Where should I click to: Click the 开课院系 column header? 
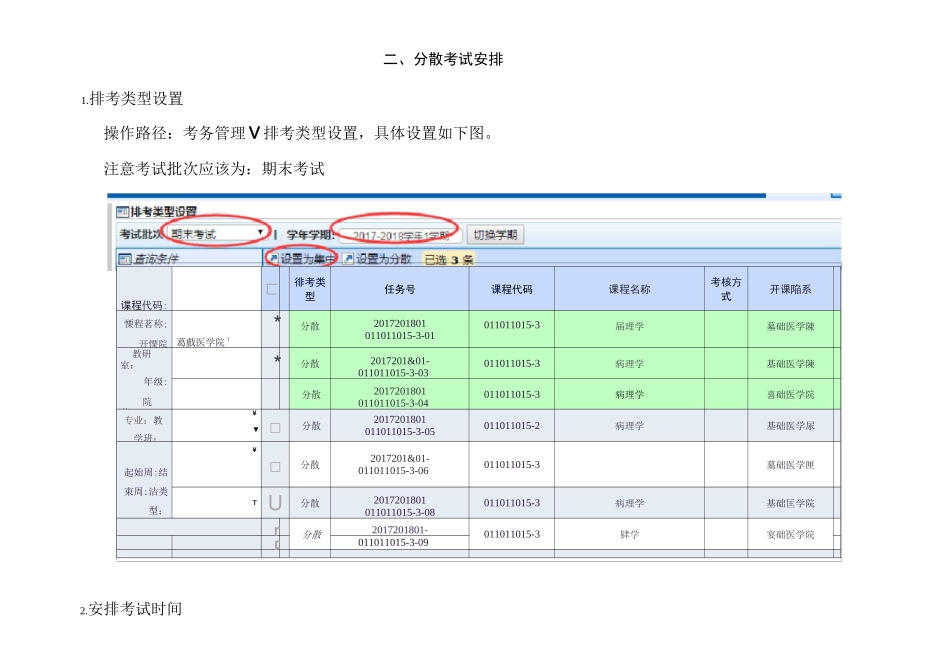(790, 289)
